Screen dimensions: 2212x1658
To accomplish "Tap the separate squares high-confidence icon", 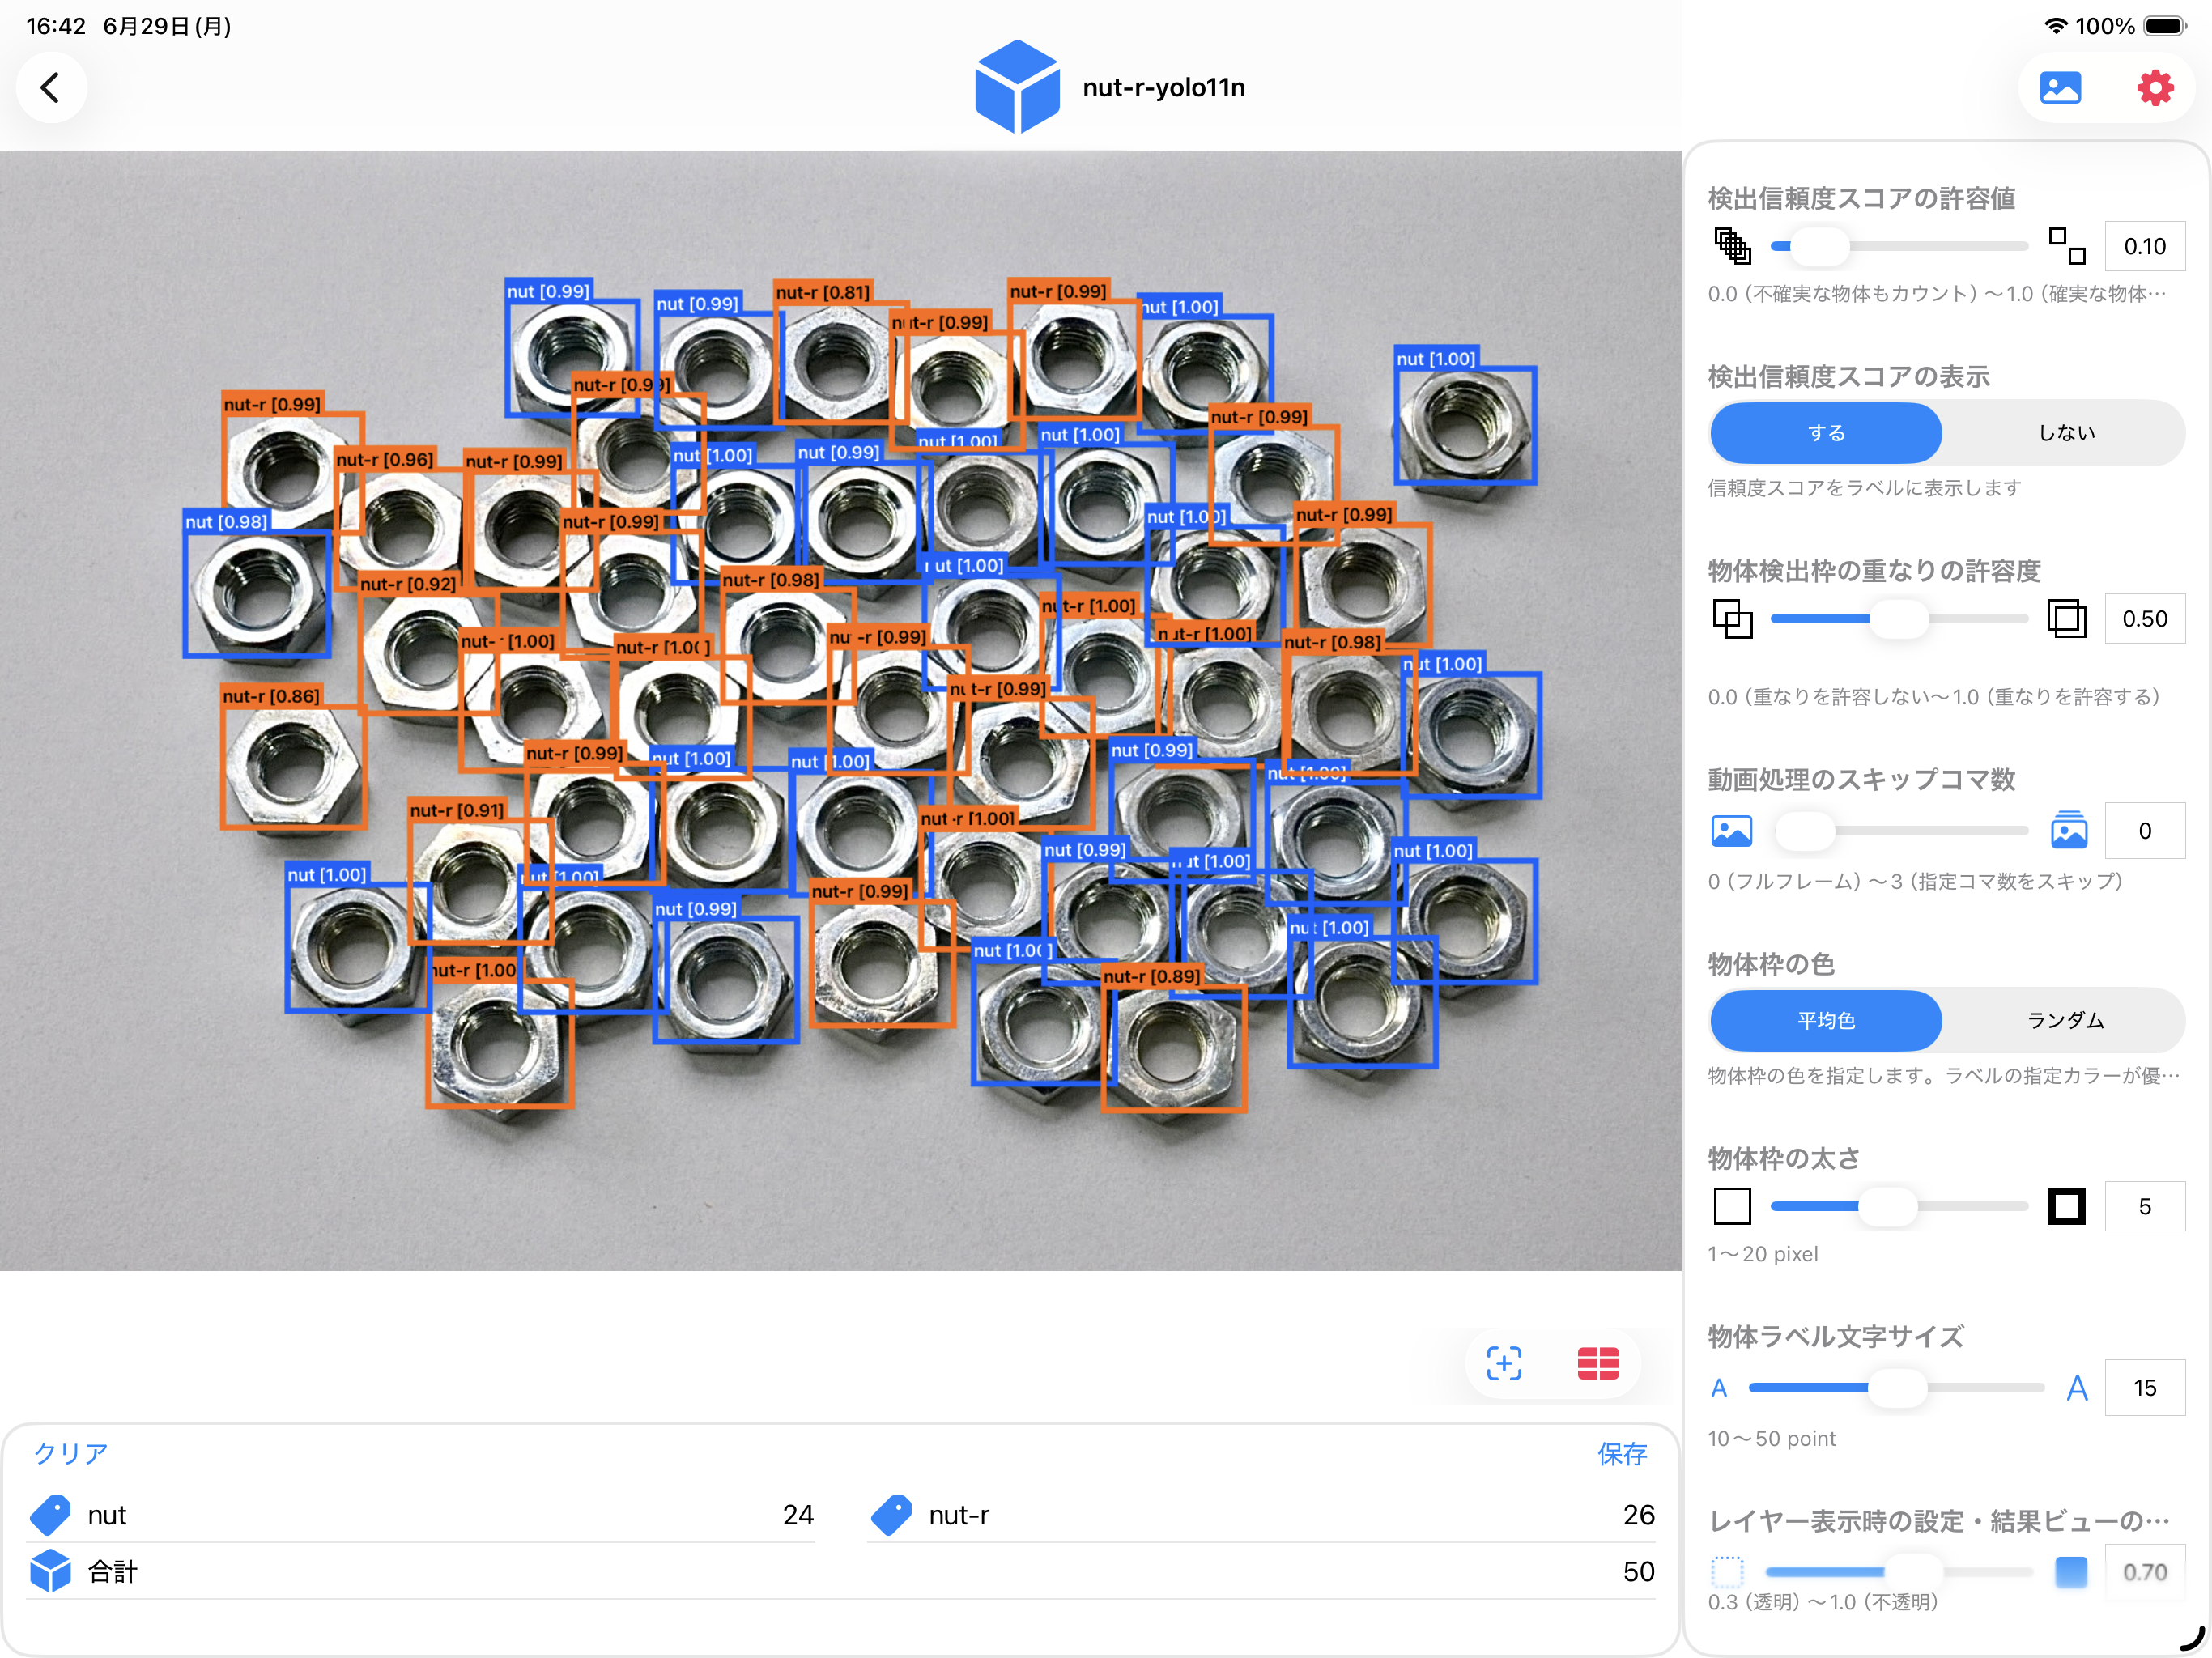I will coord(2067,246).
